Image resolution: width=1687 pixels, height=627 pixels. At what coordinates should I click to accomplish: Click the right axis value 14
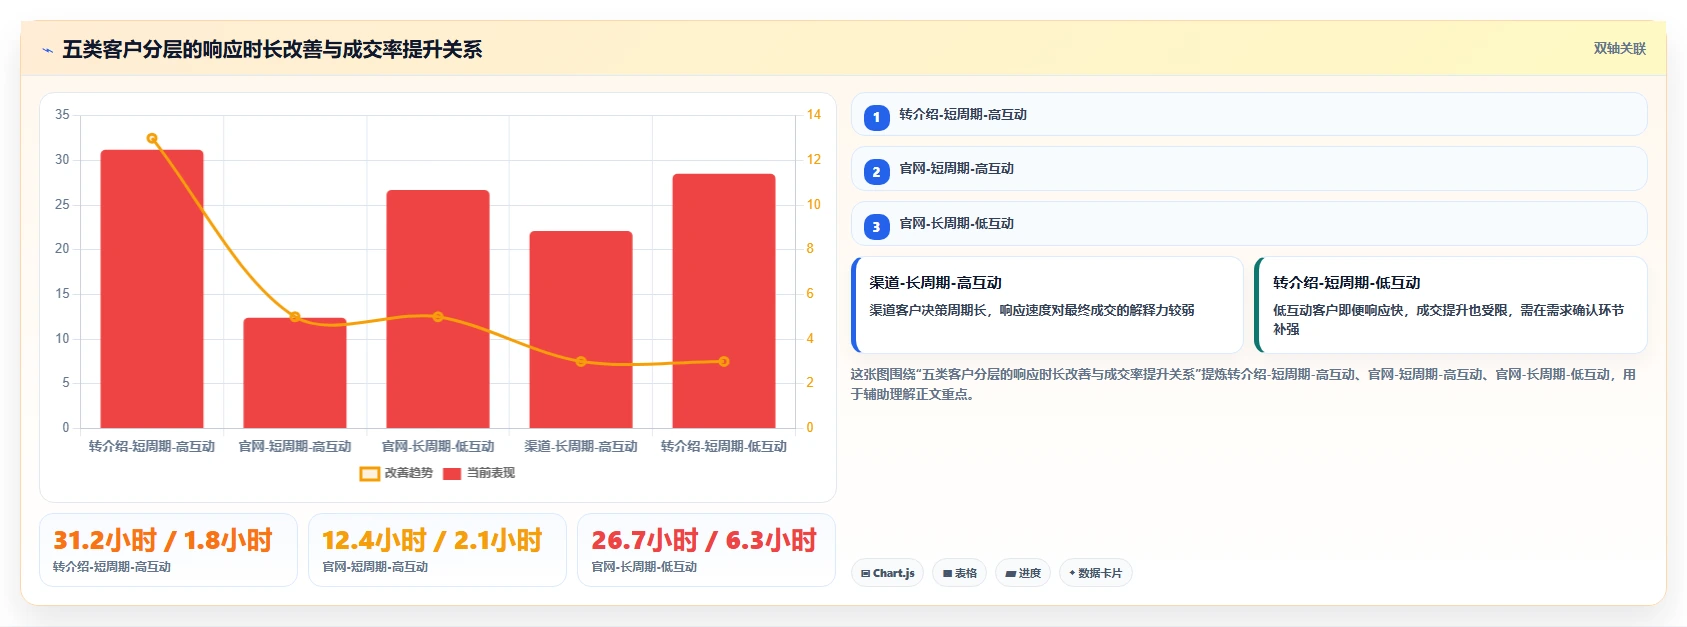click(814, 115)
